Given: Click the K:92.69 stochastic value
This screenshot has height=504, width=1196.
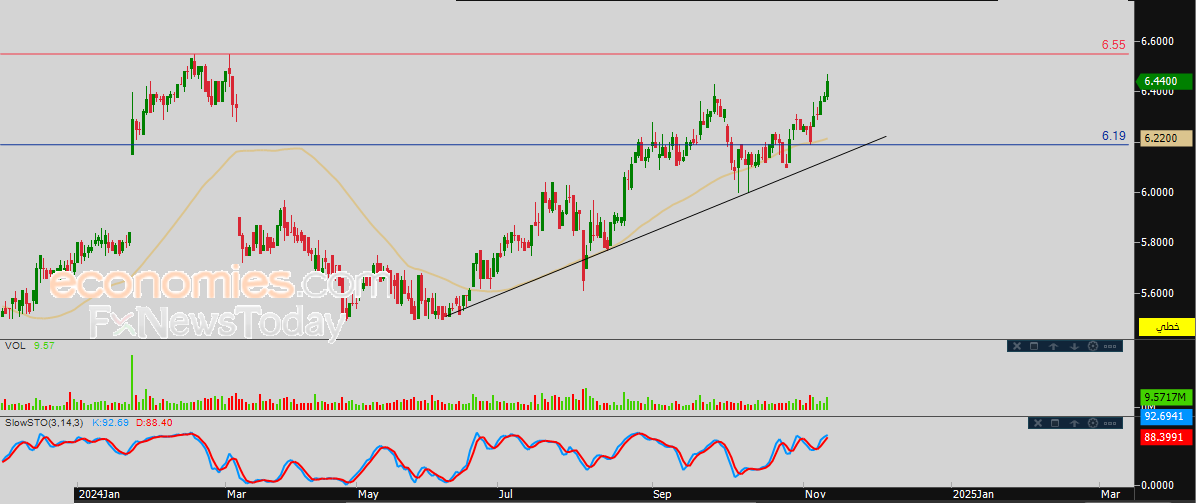Looking at the screenshot, I should 111,422.
